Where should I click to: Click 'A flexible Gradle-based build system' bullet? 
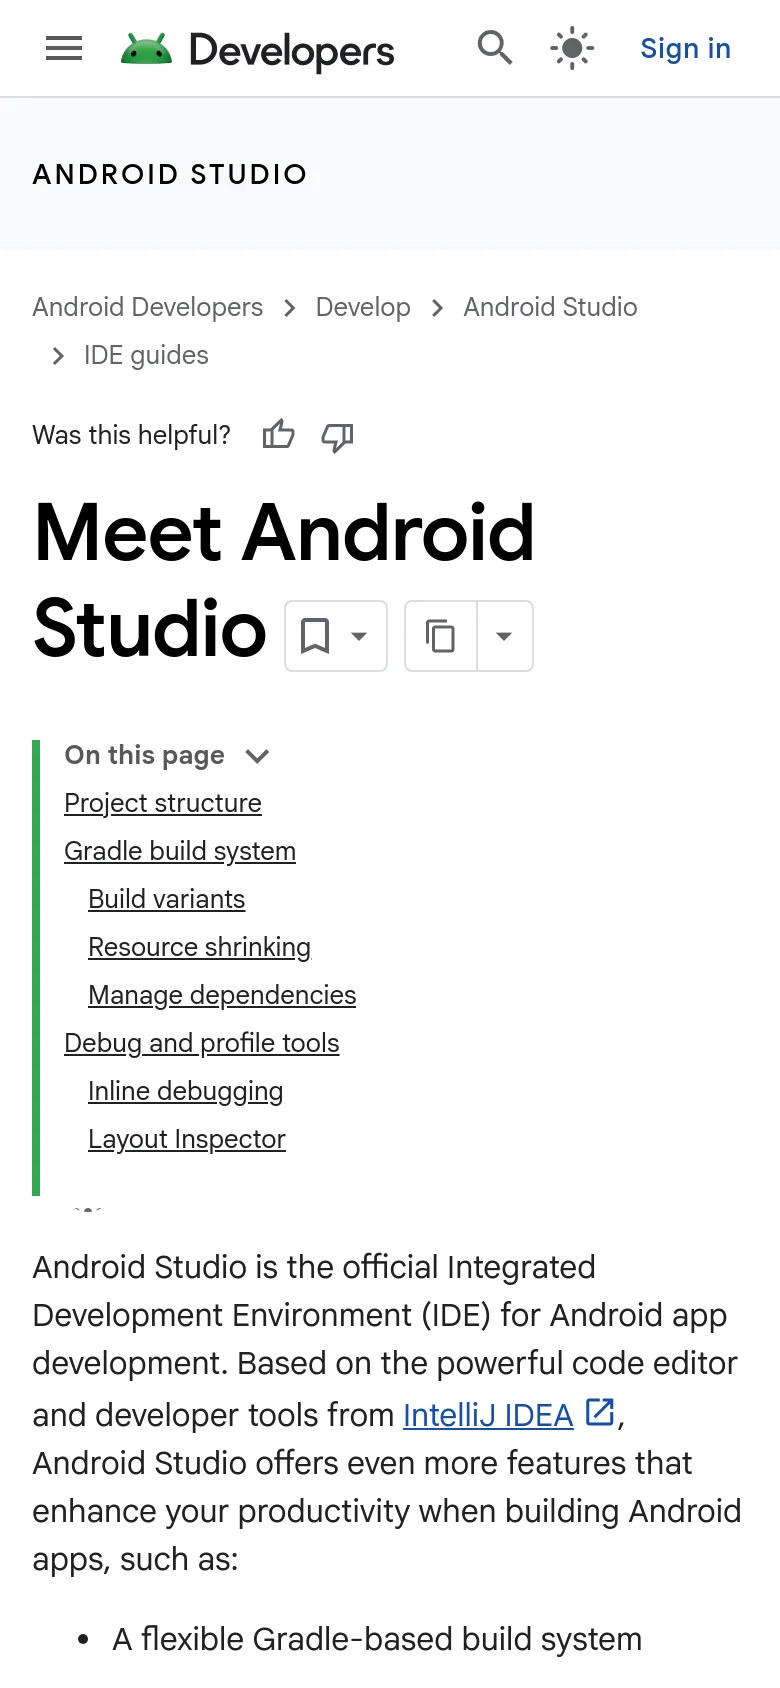(x=377, y=1639)
